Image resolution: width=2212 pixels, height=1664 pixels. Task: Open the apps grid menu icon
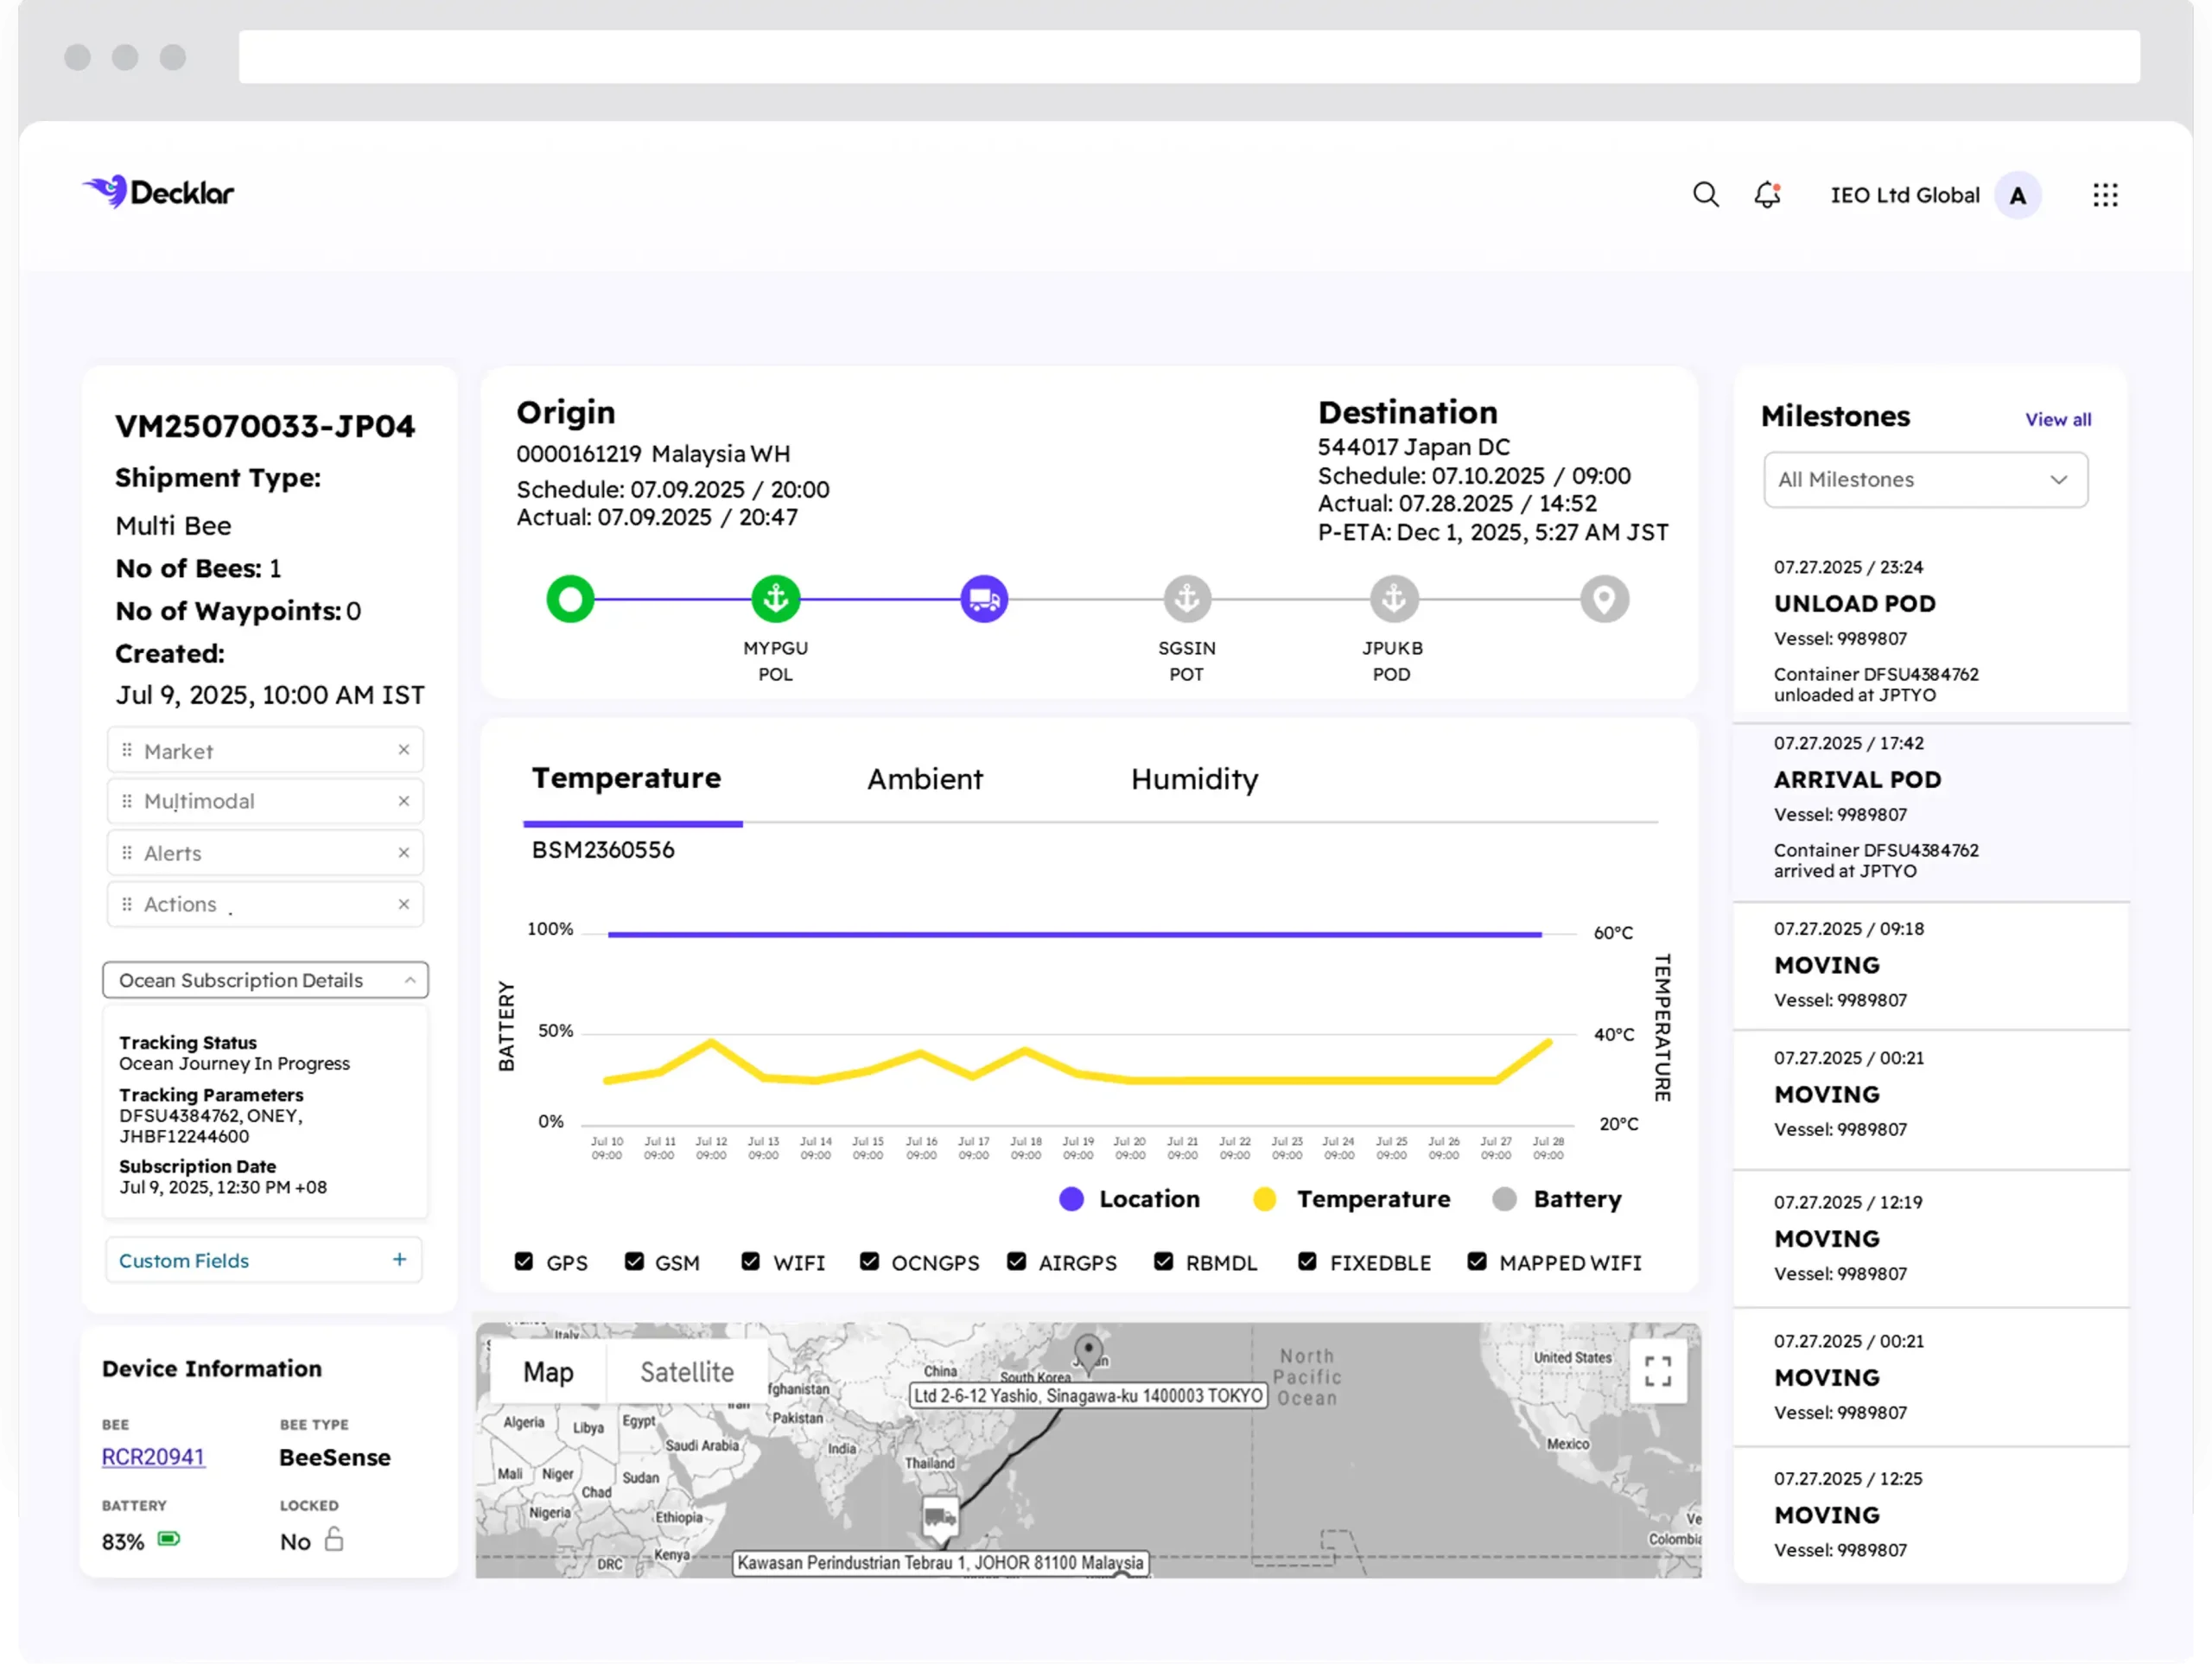tap(2105, 195)
